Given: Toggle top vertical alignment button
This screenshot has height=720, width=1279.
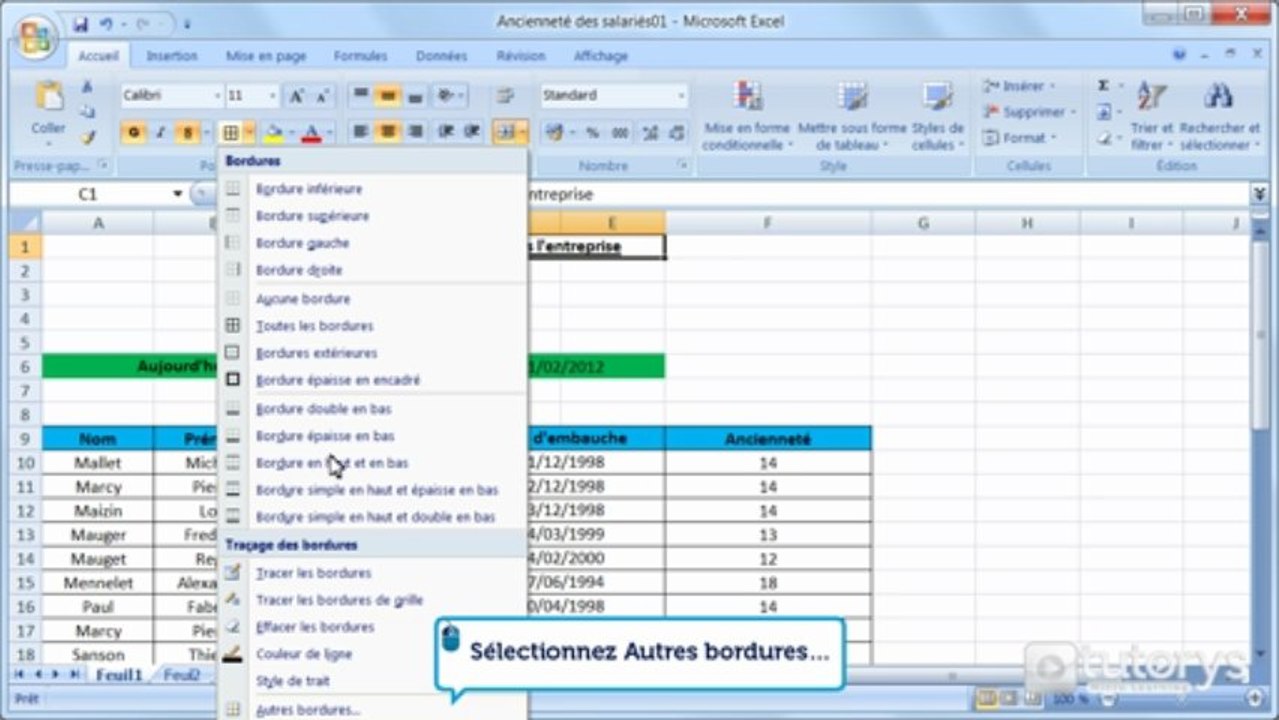Looking at the screenshot, I should coord(361,96).
